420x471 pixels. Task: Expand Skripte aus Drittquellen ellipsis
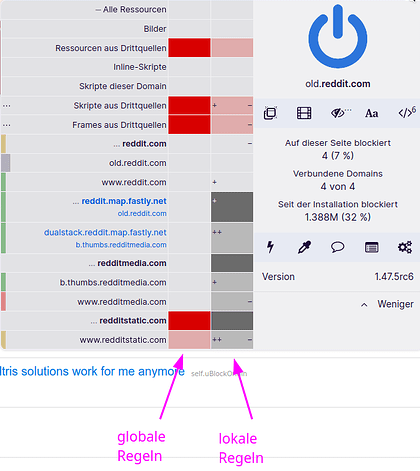click(x=7, y=106)
